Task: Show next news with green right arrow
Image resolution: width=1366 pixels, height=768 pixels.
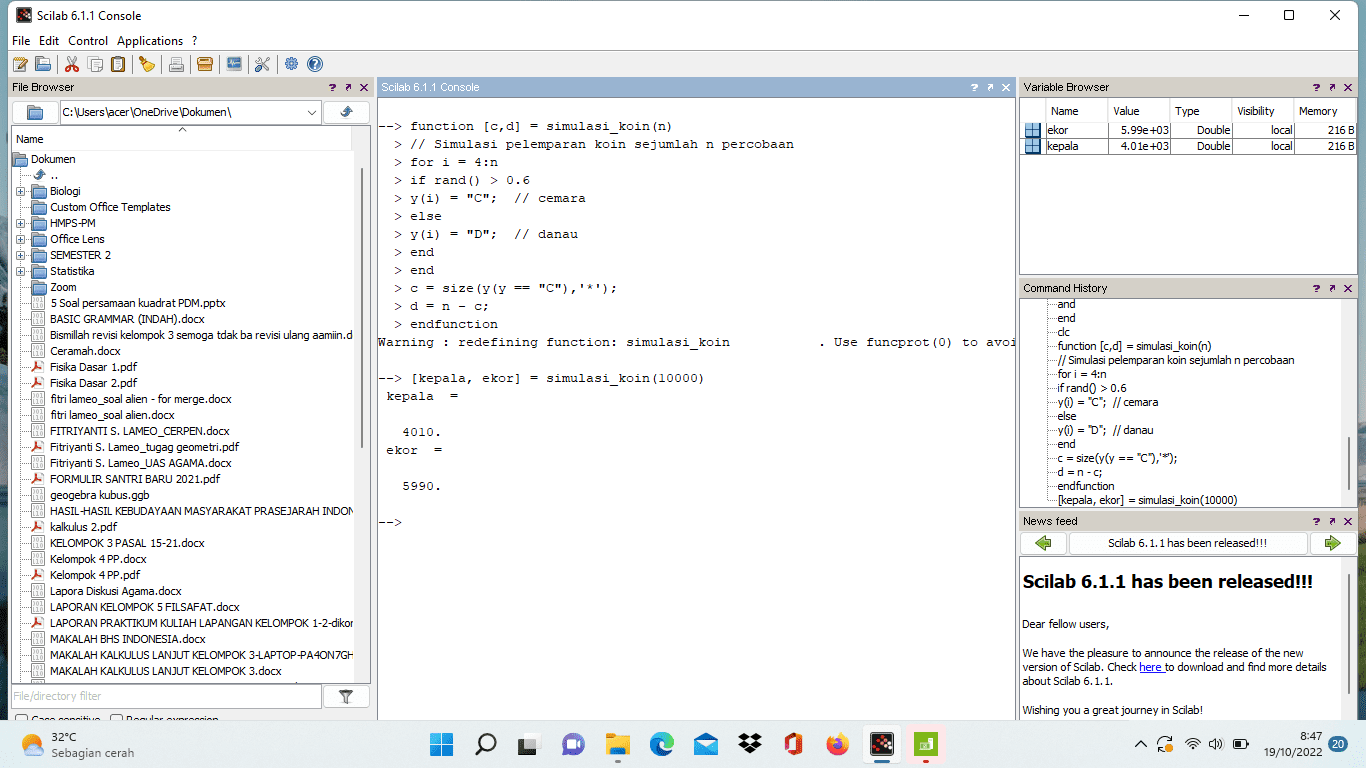Action: [1333, 543]
